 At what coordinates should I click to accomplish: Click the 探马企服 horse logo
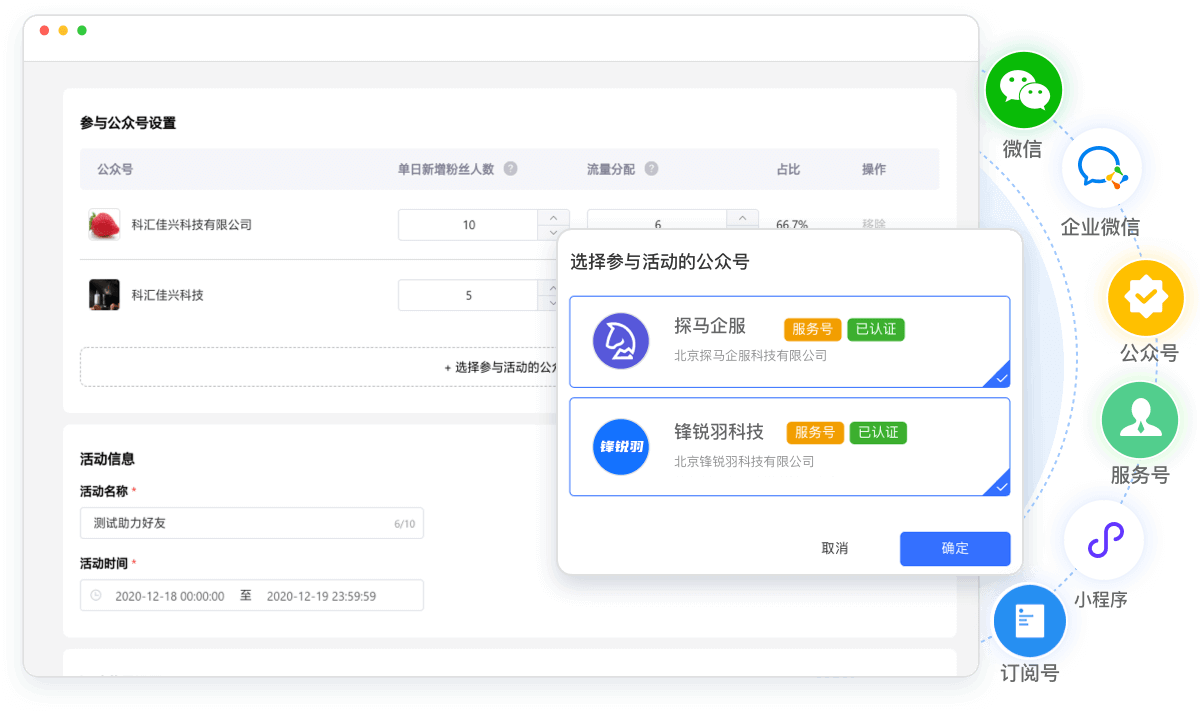(x=621, y=341)
